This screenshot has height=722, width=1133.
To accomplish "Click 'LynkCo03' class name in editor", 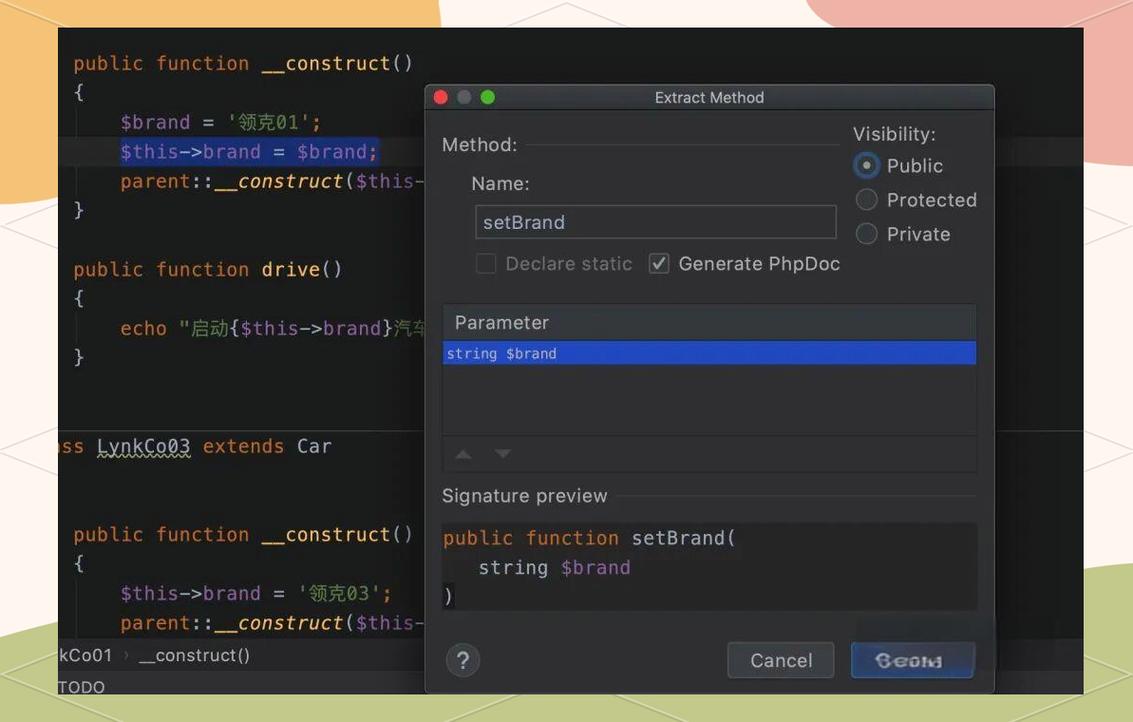I will point(144,447).
